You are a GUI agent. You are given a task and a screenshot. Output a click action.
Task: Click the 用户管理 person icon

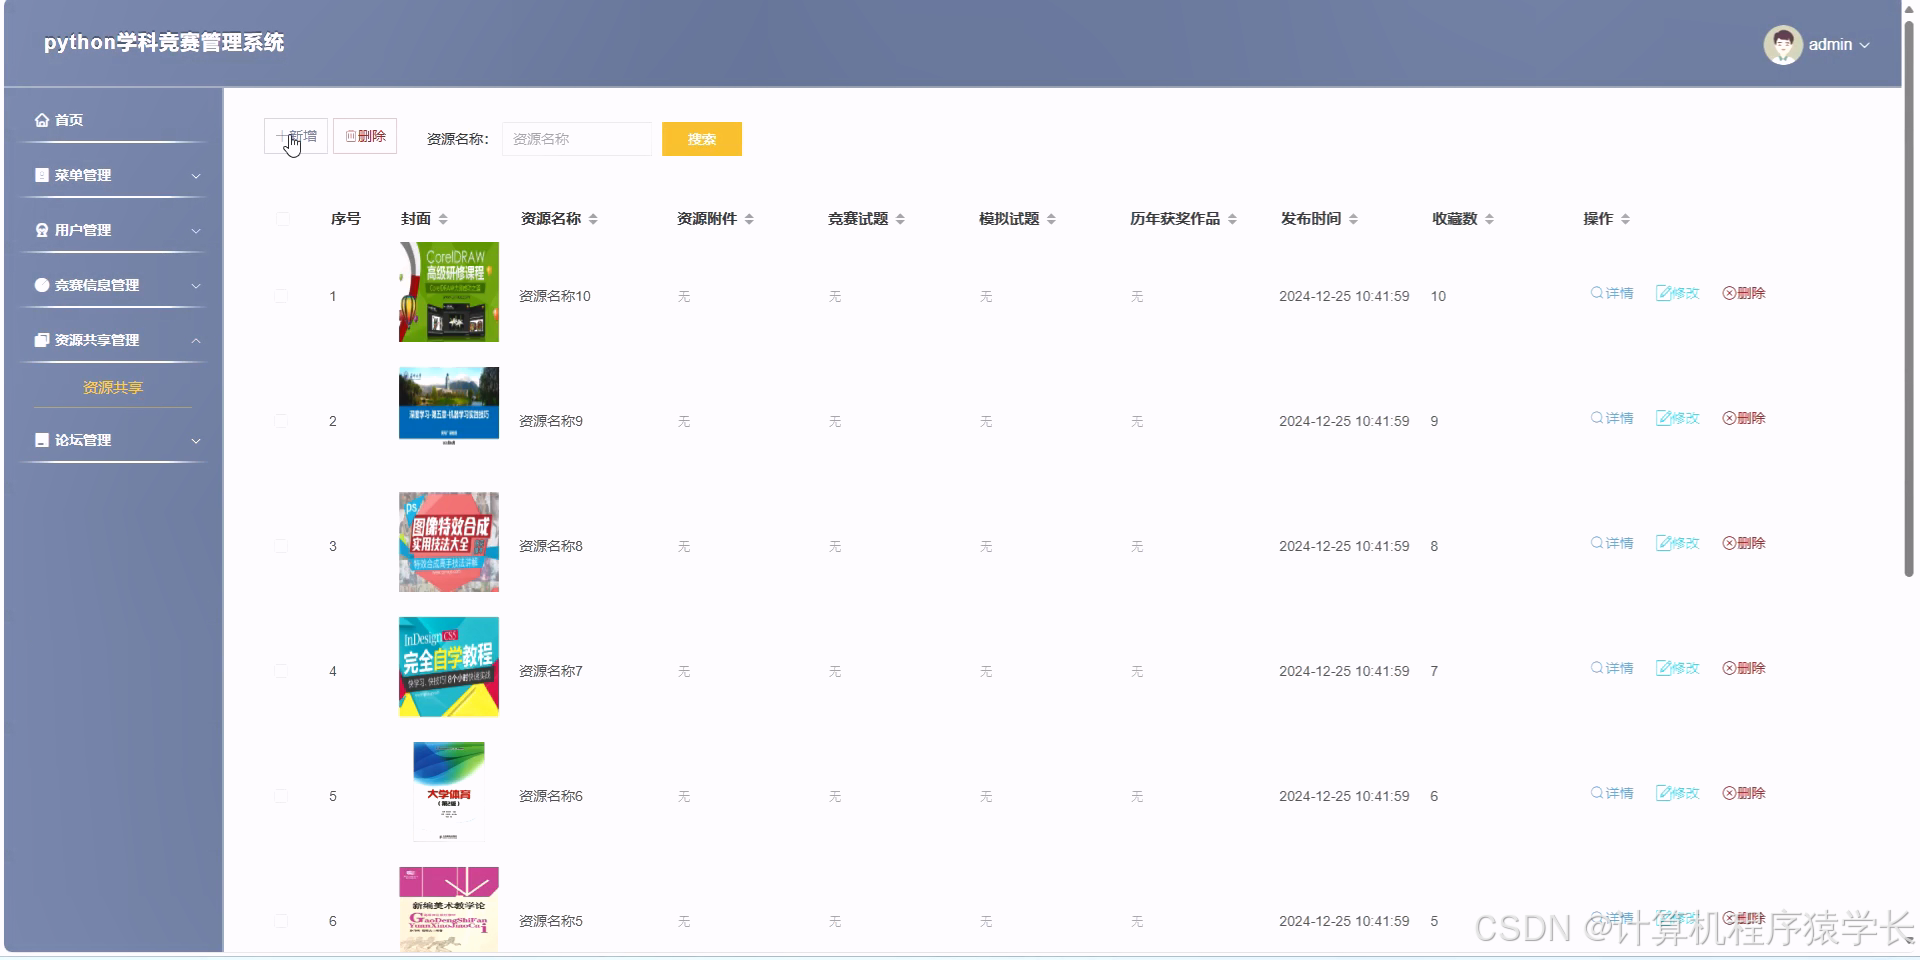pos(42,230)
